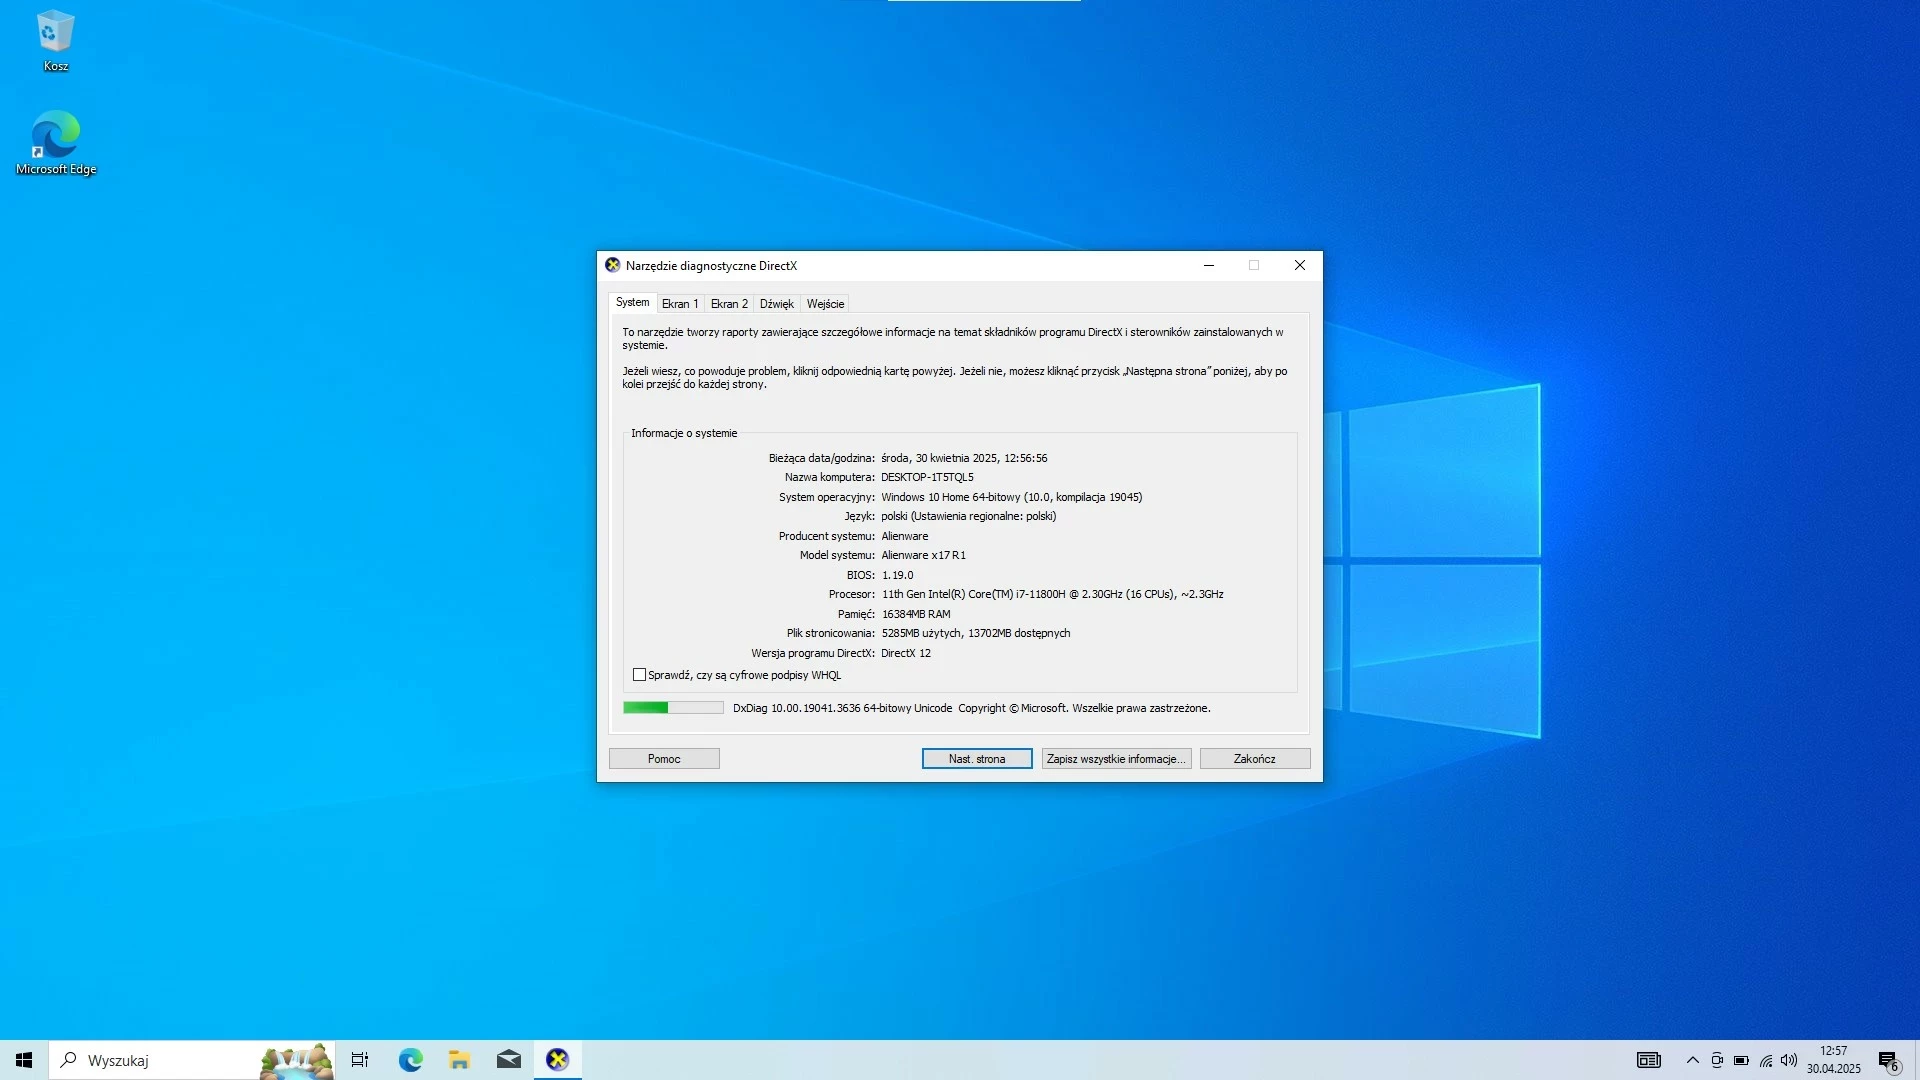Open the Mail app on the taskbar
The width and height of the screenshot is (1920, 1080).
click(508, 1060)
